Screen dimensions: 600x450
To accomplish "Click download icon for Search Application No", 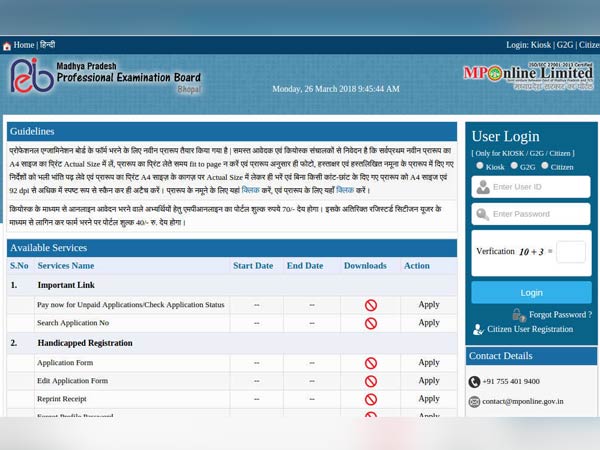I will pyautogui.click(x=371, y=323).
